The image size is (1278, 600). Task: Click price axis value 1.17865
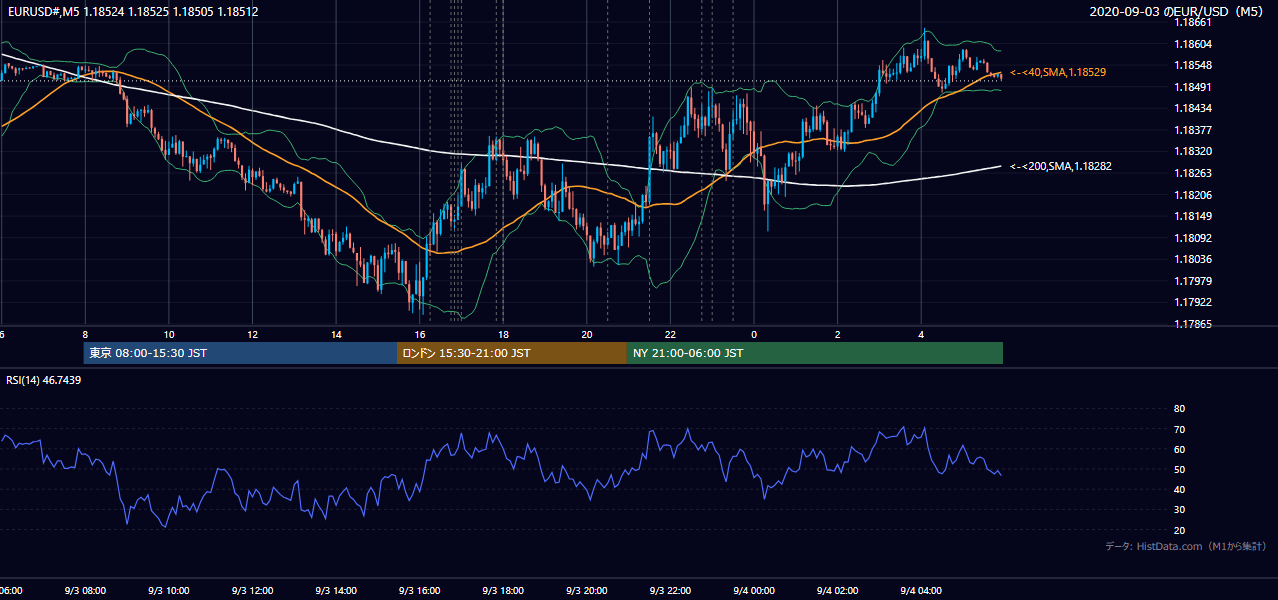(1192, 324)
